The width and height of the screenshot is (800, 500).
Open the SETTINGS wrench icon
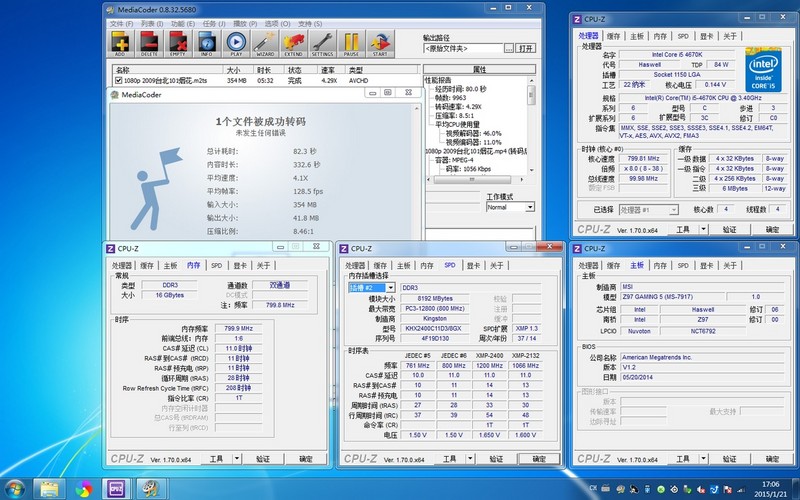[322, 44]
